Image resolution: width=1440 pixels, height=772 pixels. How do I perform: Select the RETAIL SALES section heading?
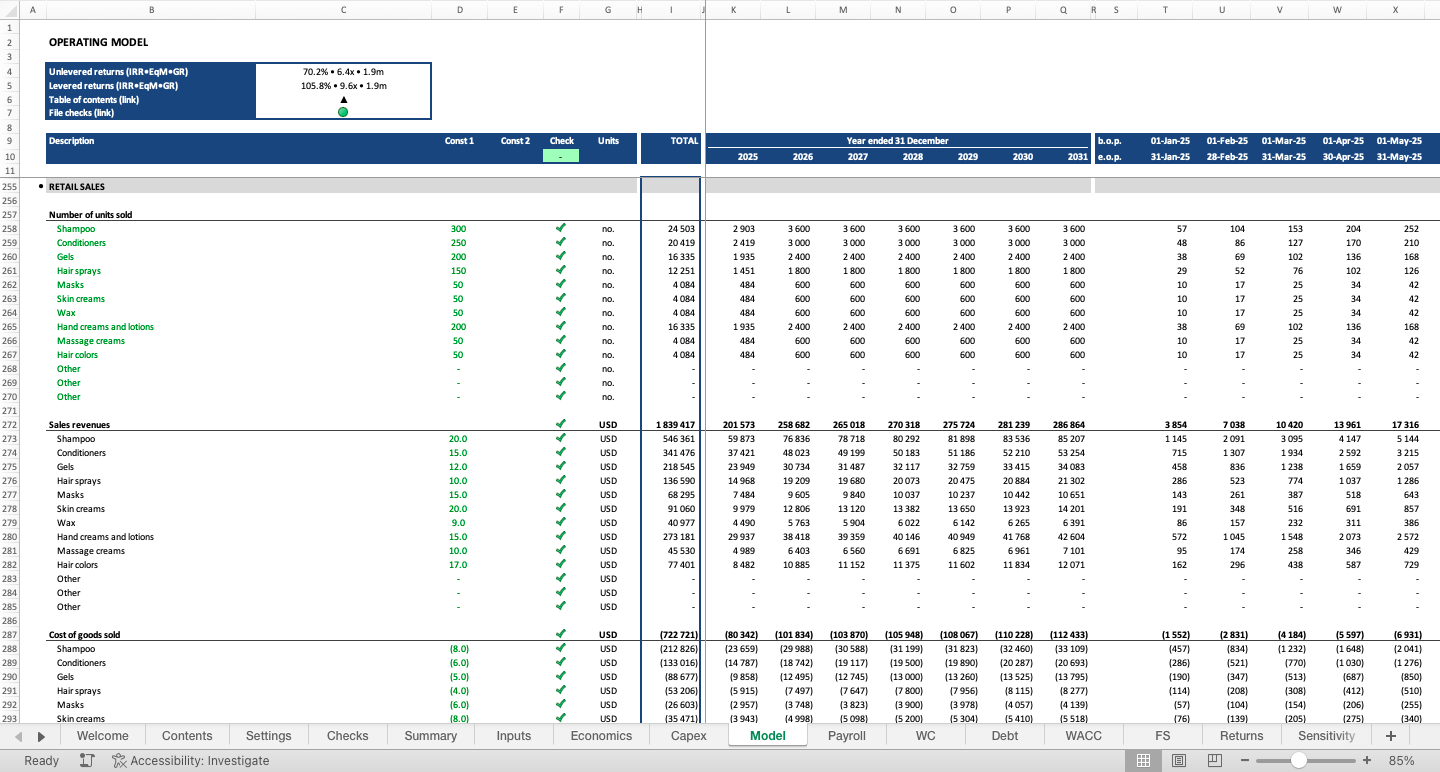click(77, 186)
